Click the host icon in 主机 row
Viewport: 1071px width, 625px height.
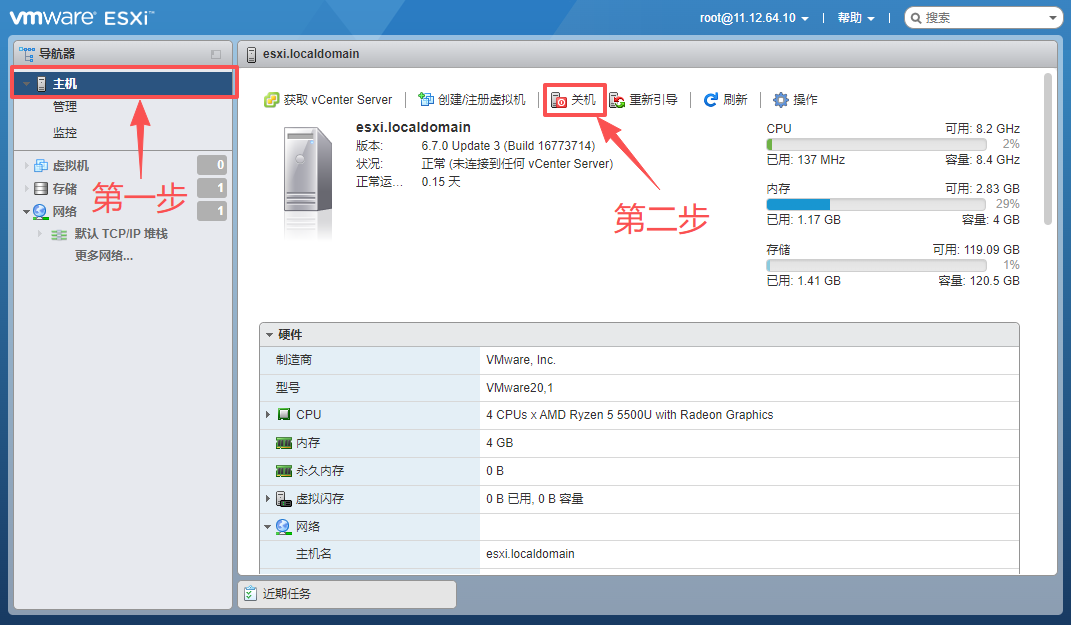point(42,83)
